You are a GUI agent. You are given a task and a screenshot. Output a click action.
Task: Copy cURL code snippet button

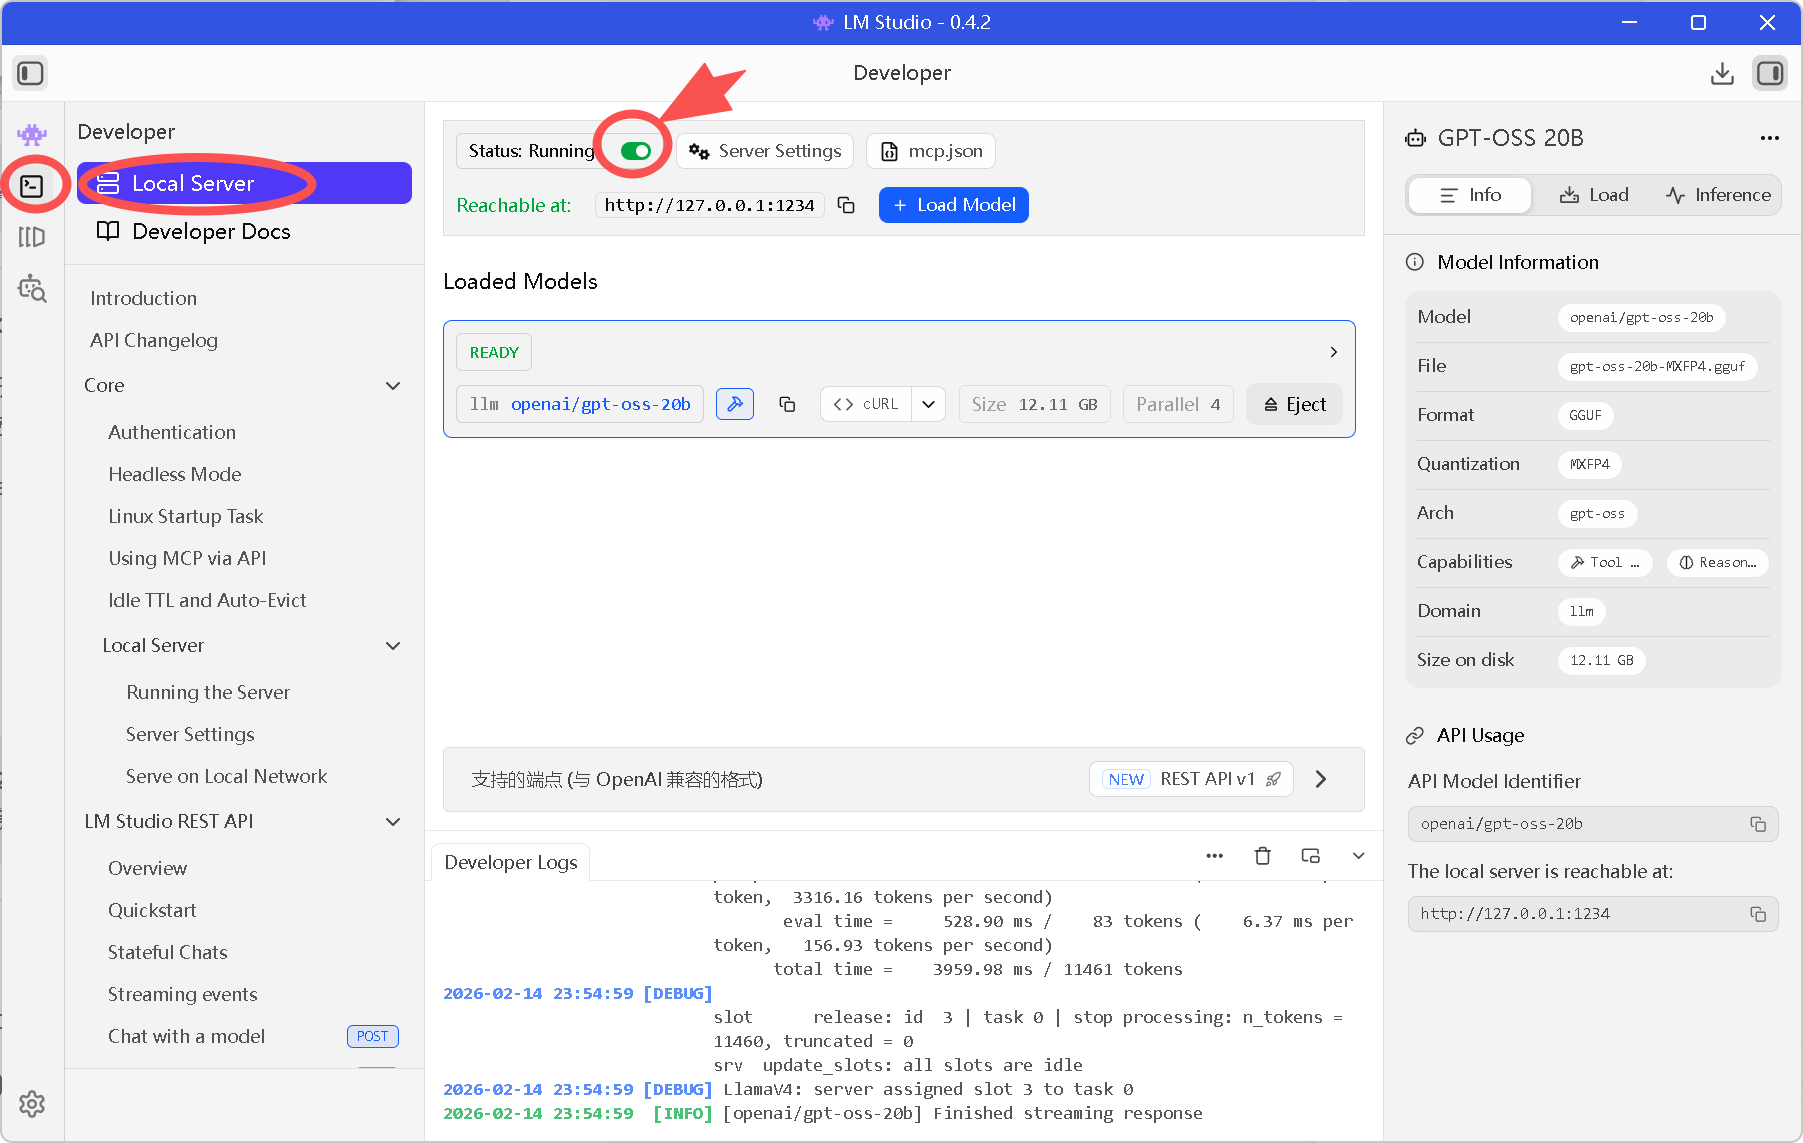point(866,404)
